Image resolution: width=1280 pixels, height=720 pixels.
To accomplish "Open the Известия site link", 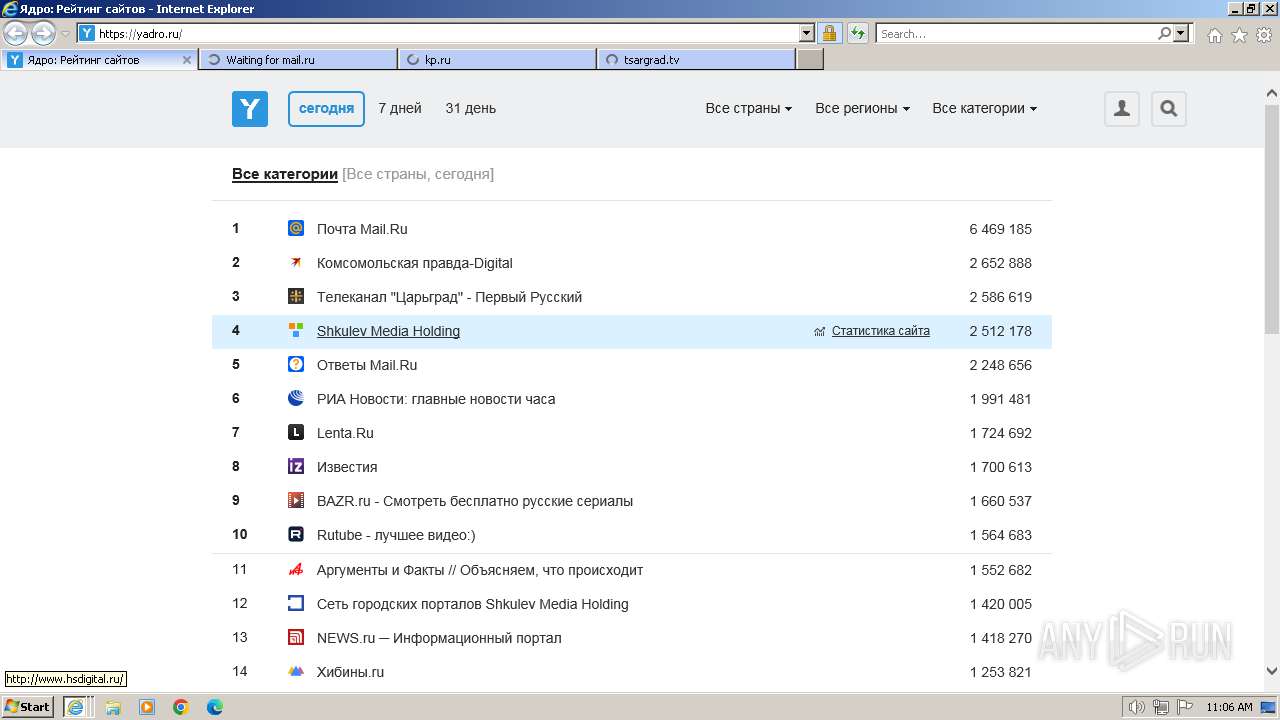I will coord(347,467).
